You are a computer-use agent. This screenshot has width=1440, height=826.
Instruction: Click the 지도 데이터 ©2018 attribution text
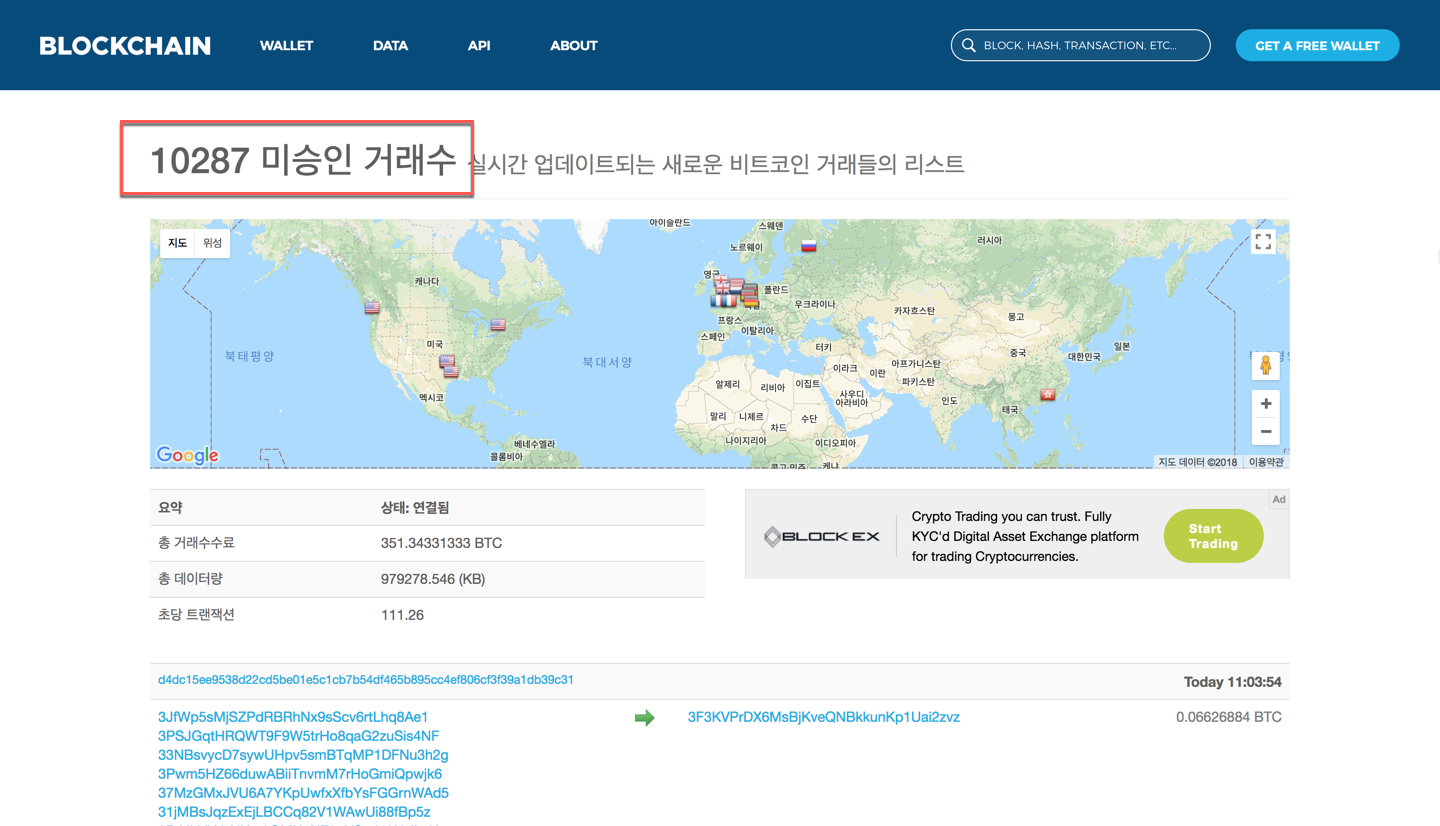tap(1198, 462)
